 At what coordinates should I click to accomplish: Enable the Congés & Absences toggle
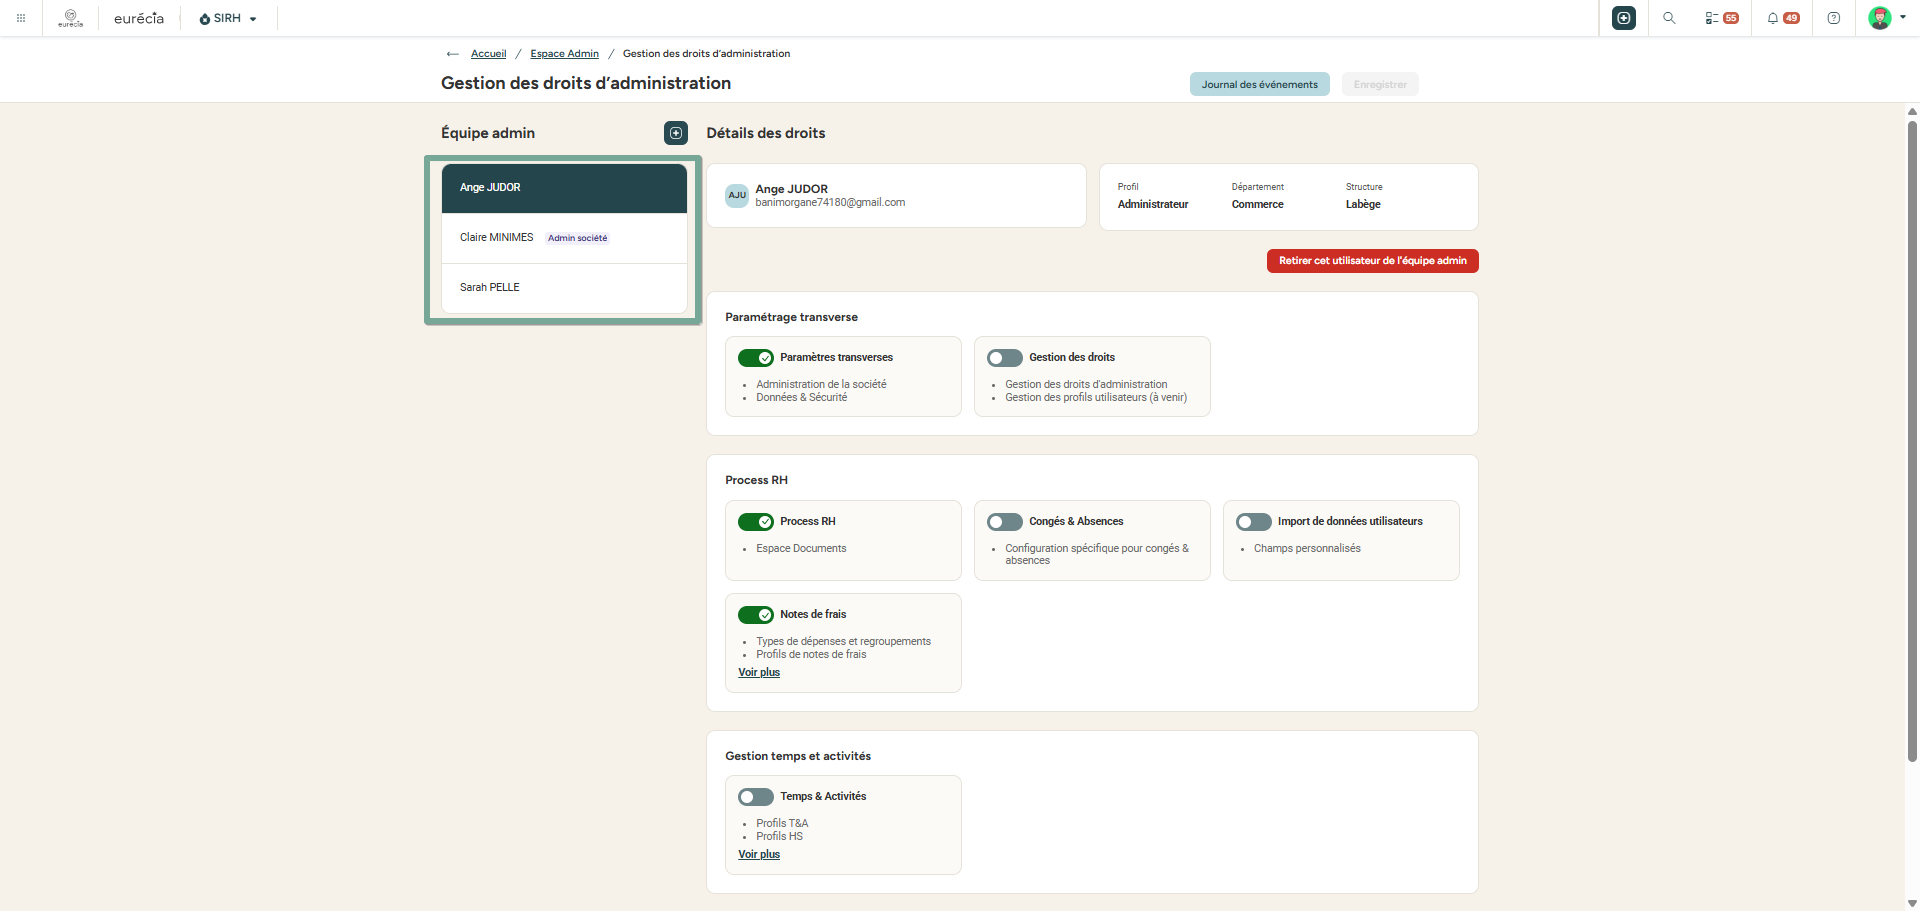tap(1005, 522)
